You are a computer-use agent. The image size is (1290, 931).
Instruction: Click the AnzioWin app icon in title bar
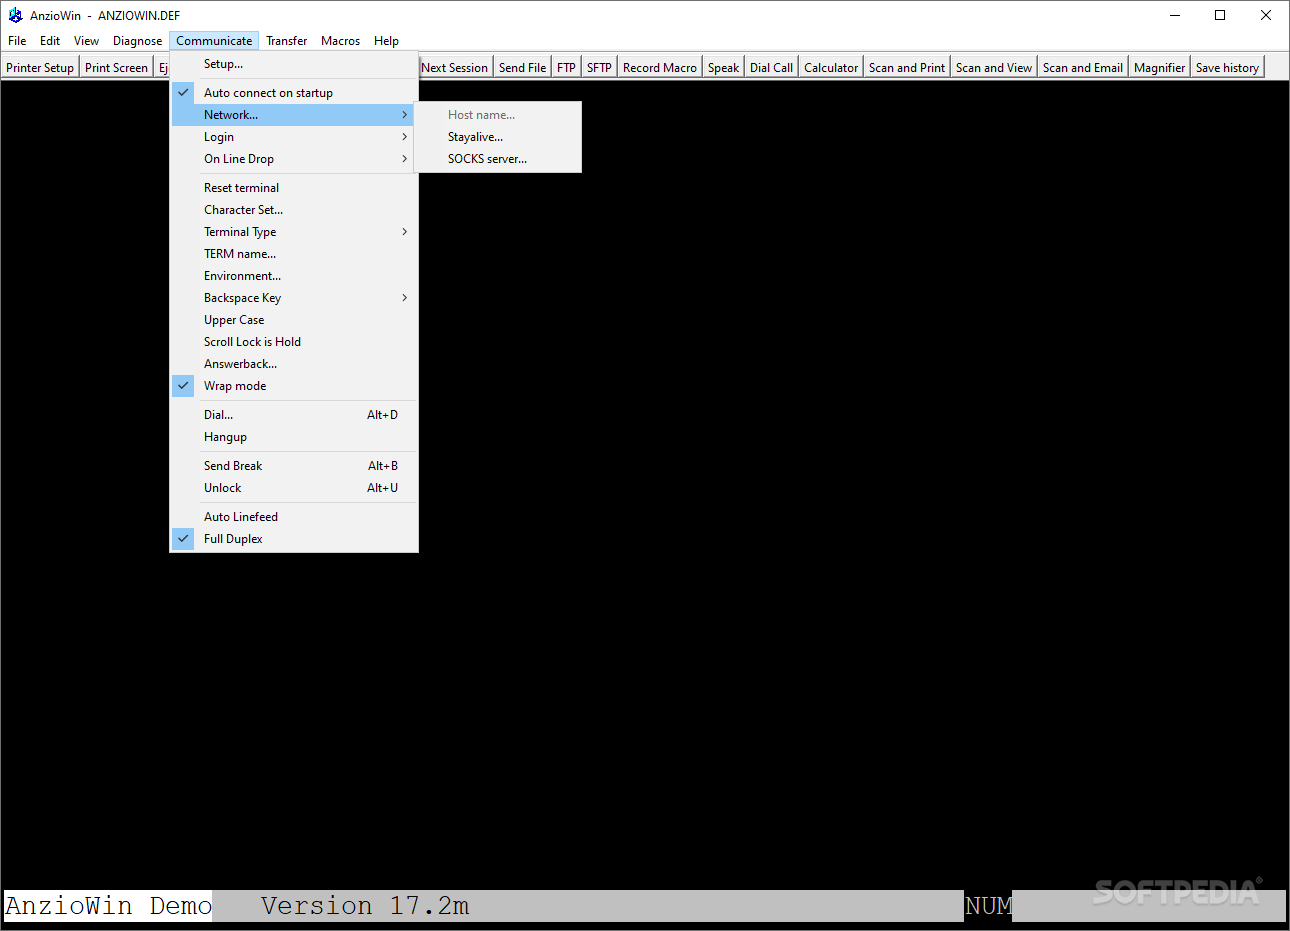tap(15, 15)
